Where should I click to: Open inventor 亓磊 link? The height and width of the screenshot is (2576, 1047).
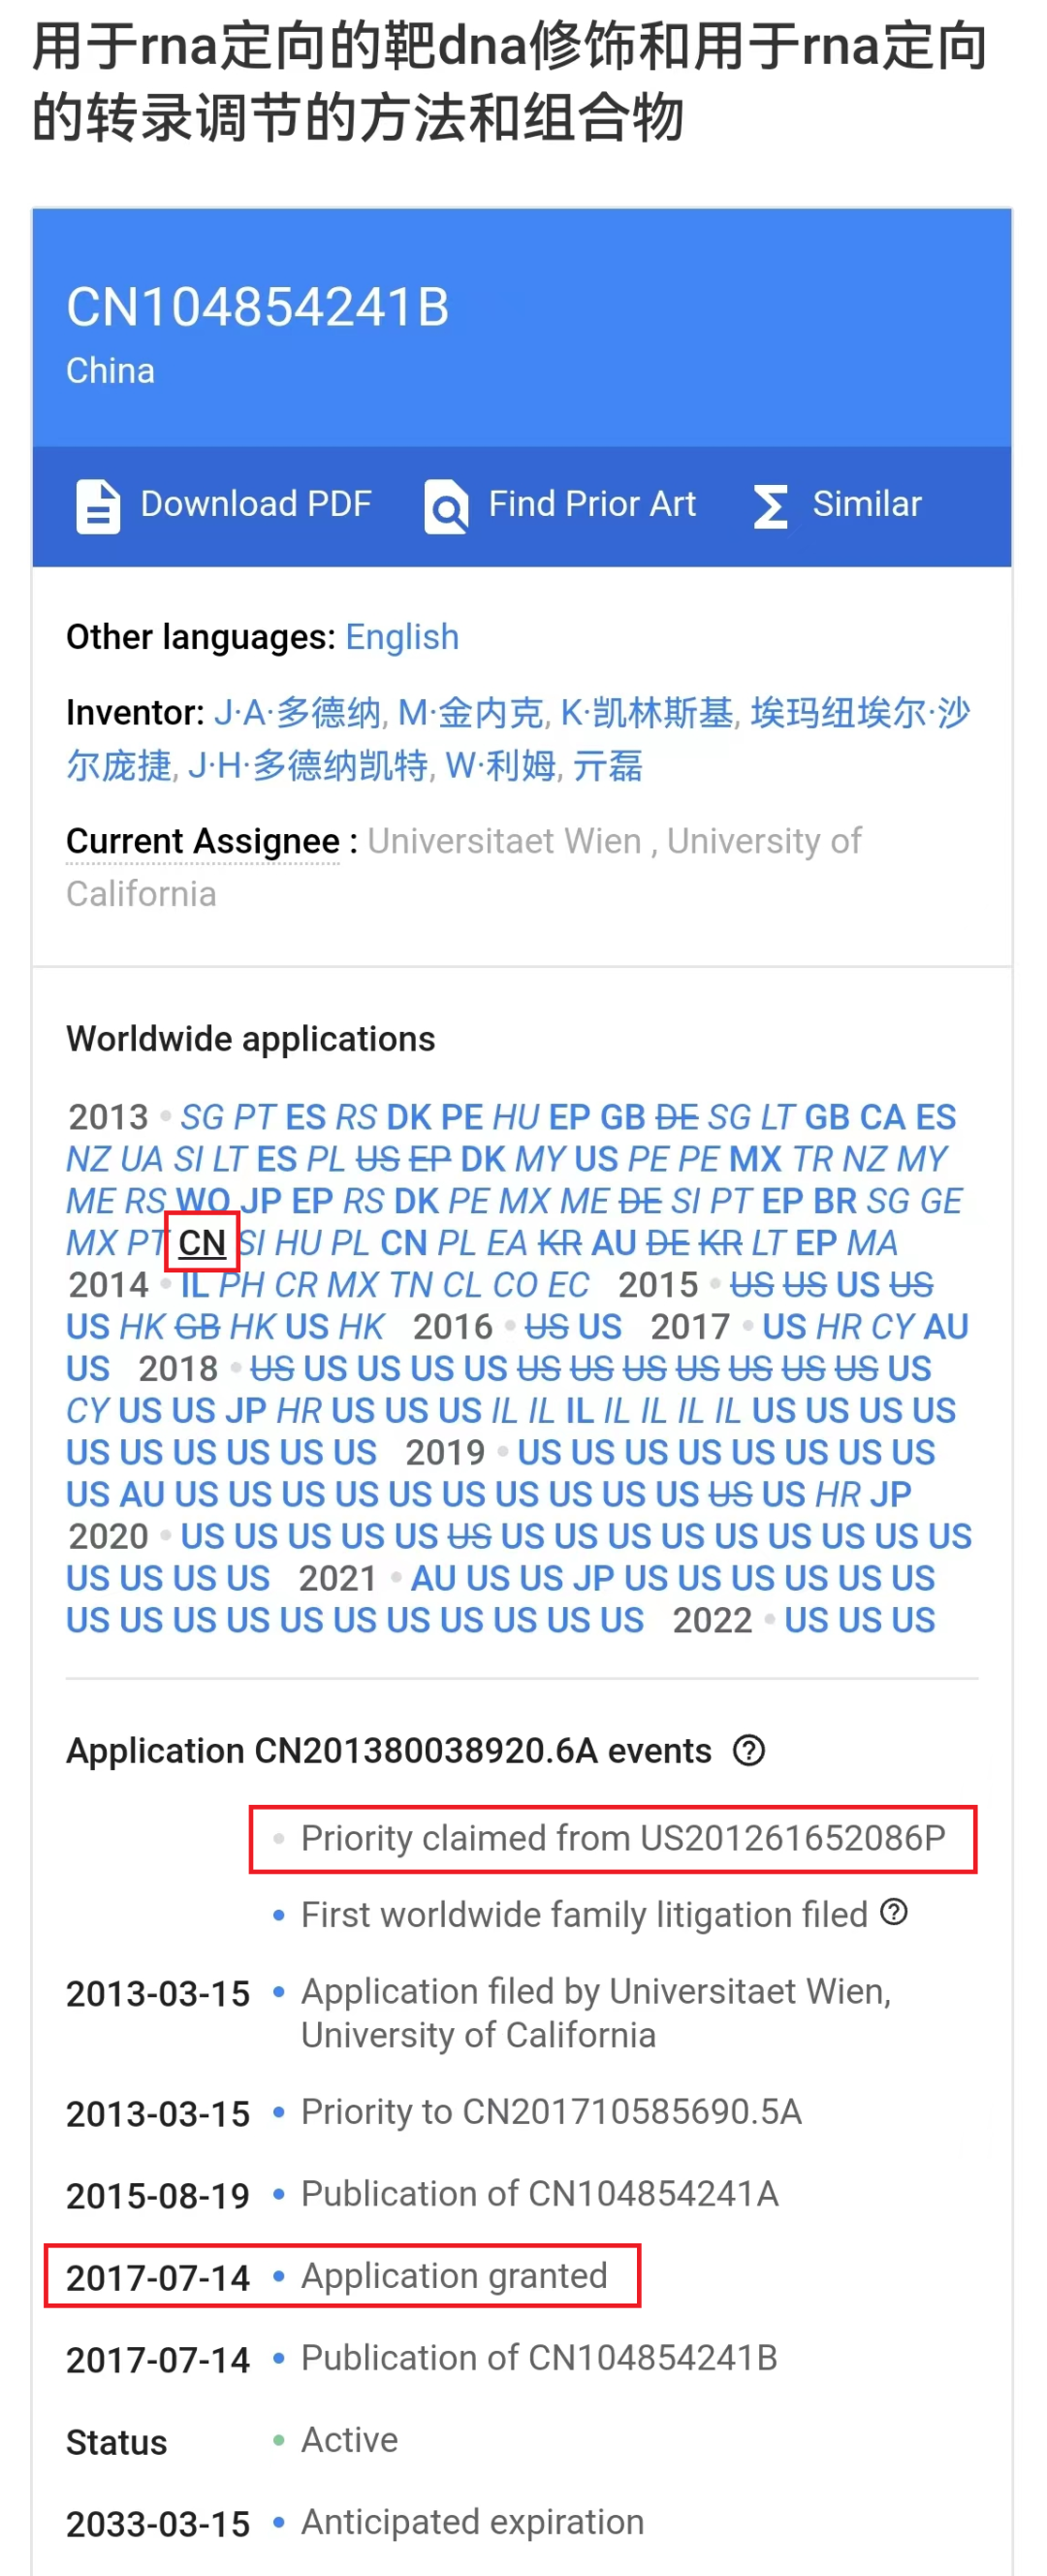pyautogui.click(x=607, y=766)
